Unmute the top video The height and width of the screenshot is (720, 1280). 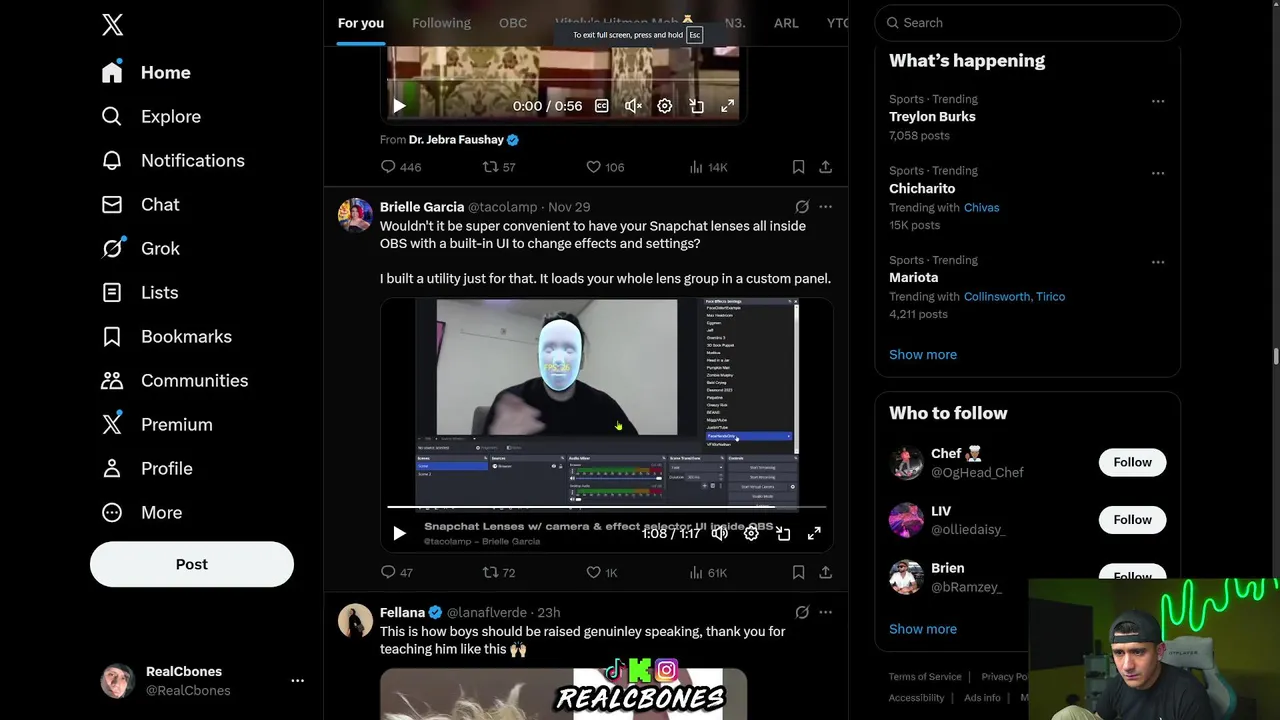tap(633, 106)
